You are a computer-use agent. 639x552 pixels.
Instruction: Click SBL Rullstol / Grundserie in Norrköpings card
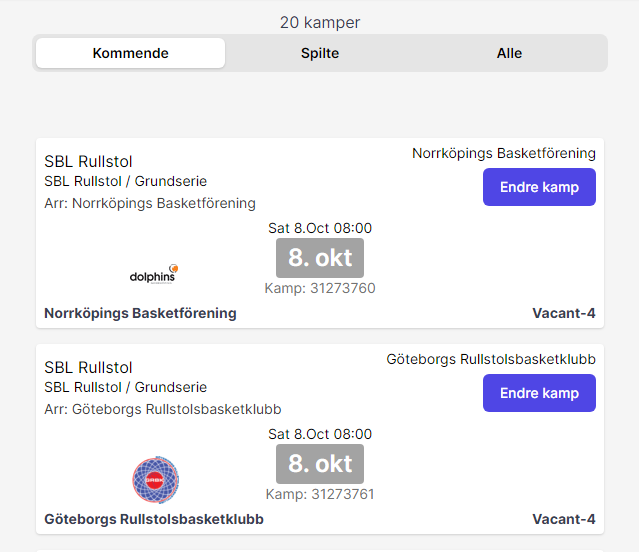pyautogui.click(x=126, y=181)
